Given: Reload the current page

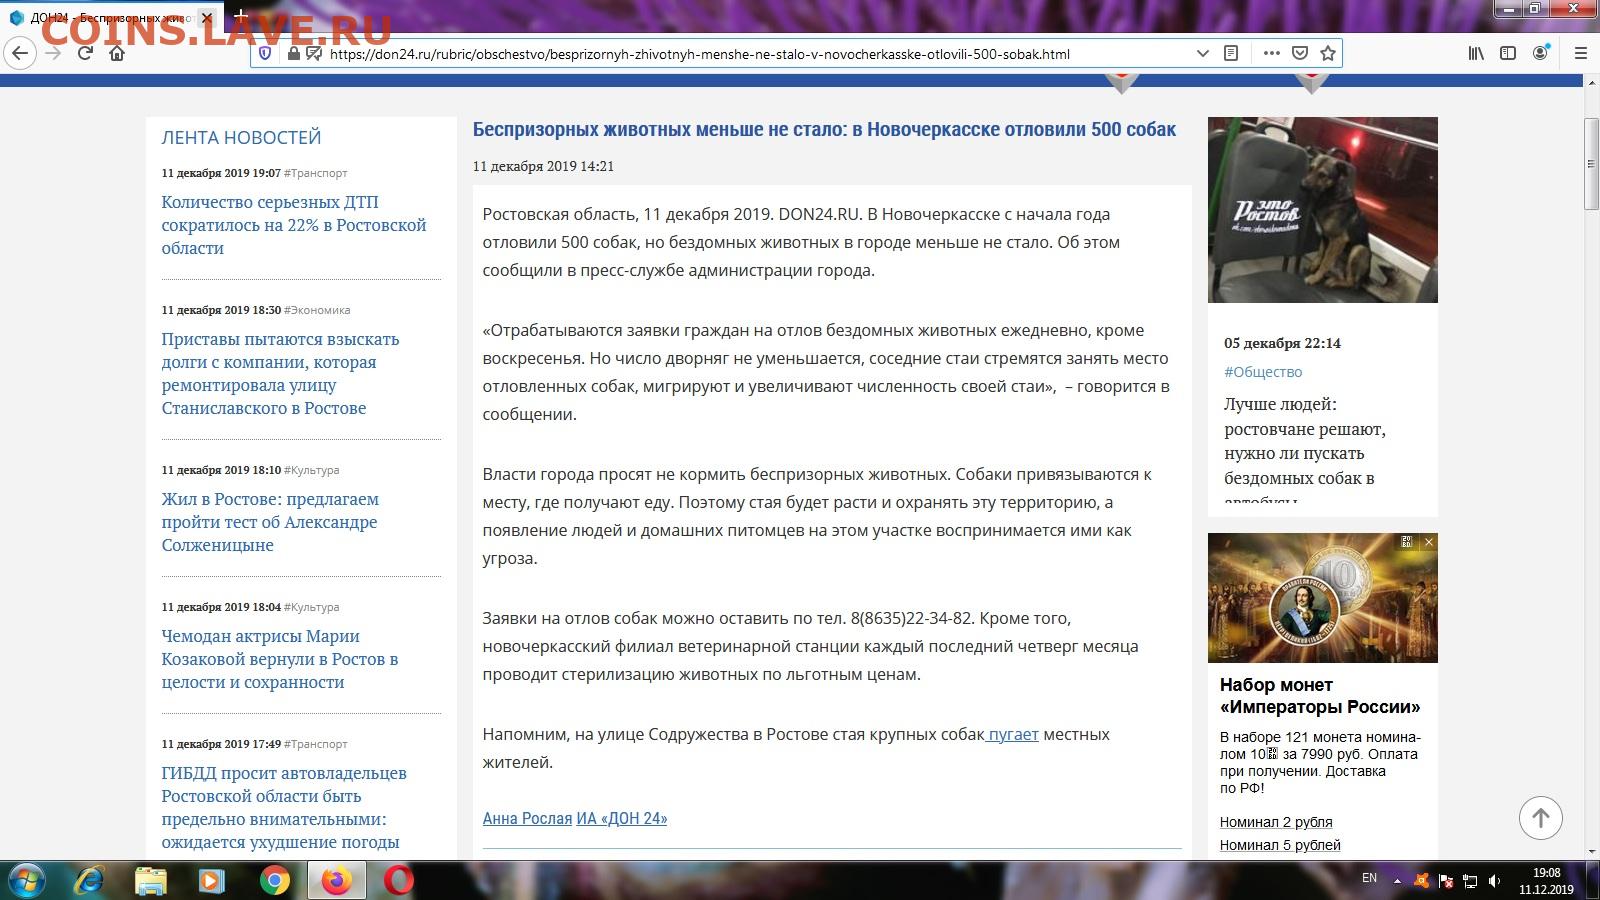Looking at the screenshot, I should pos(85,53).
